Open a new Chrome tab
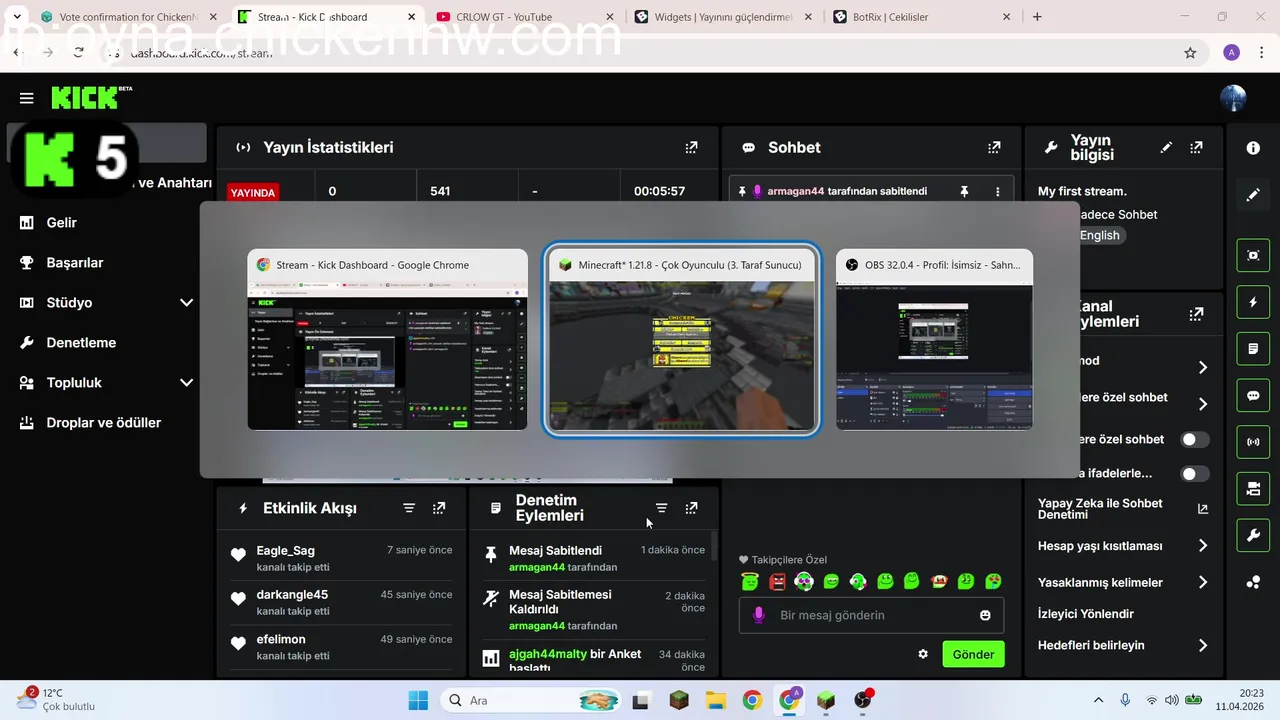This screenshot has height=720, width=1280. tap(1037, 17)
